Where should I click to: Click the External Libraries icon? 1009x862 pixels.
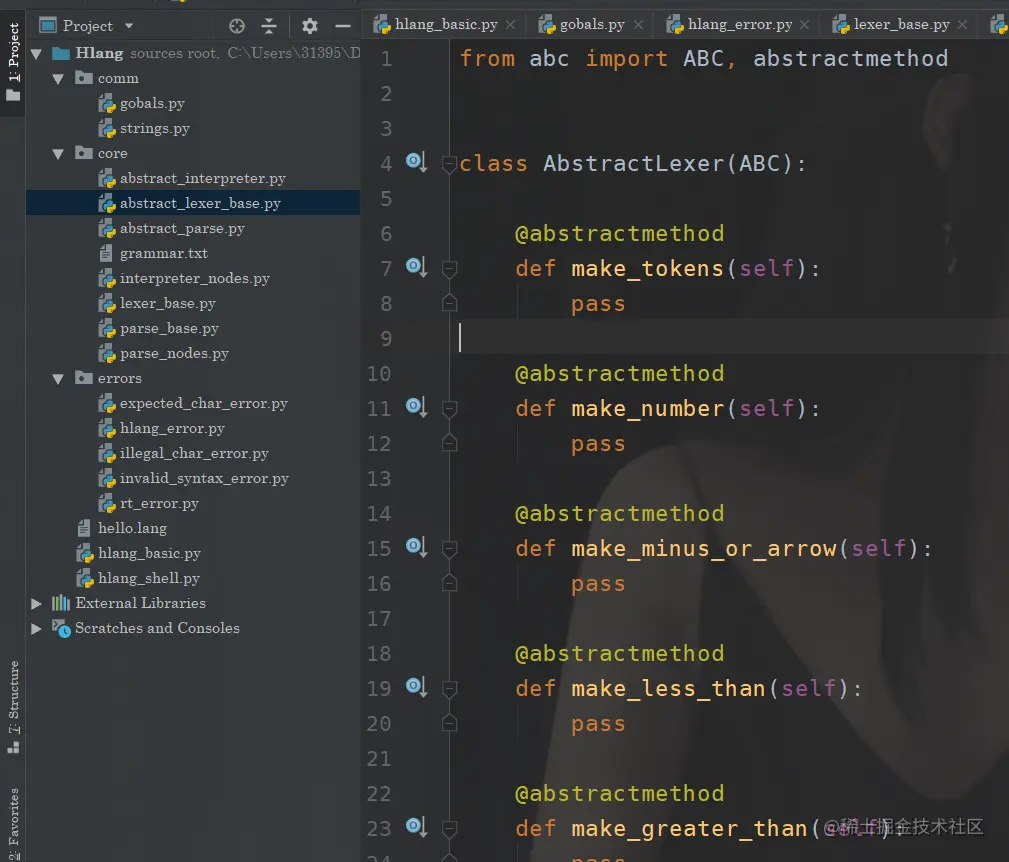pyautogui.click(x=61, y=603)
